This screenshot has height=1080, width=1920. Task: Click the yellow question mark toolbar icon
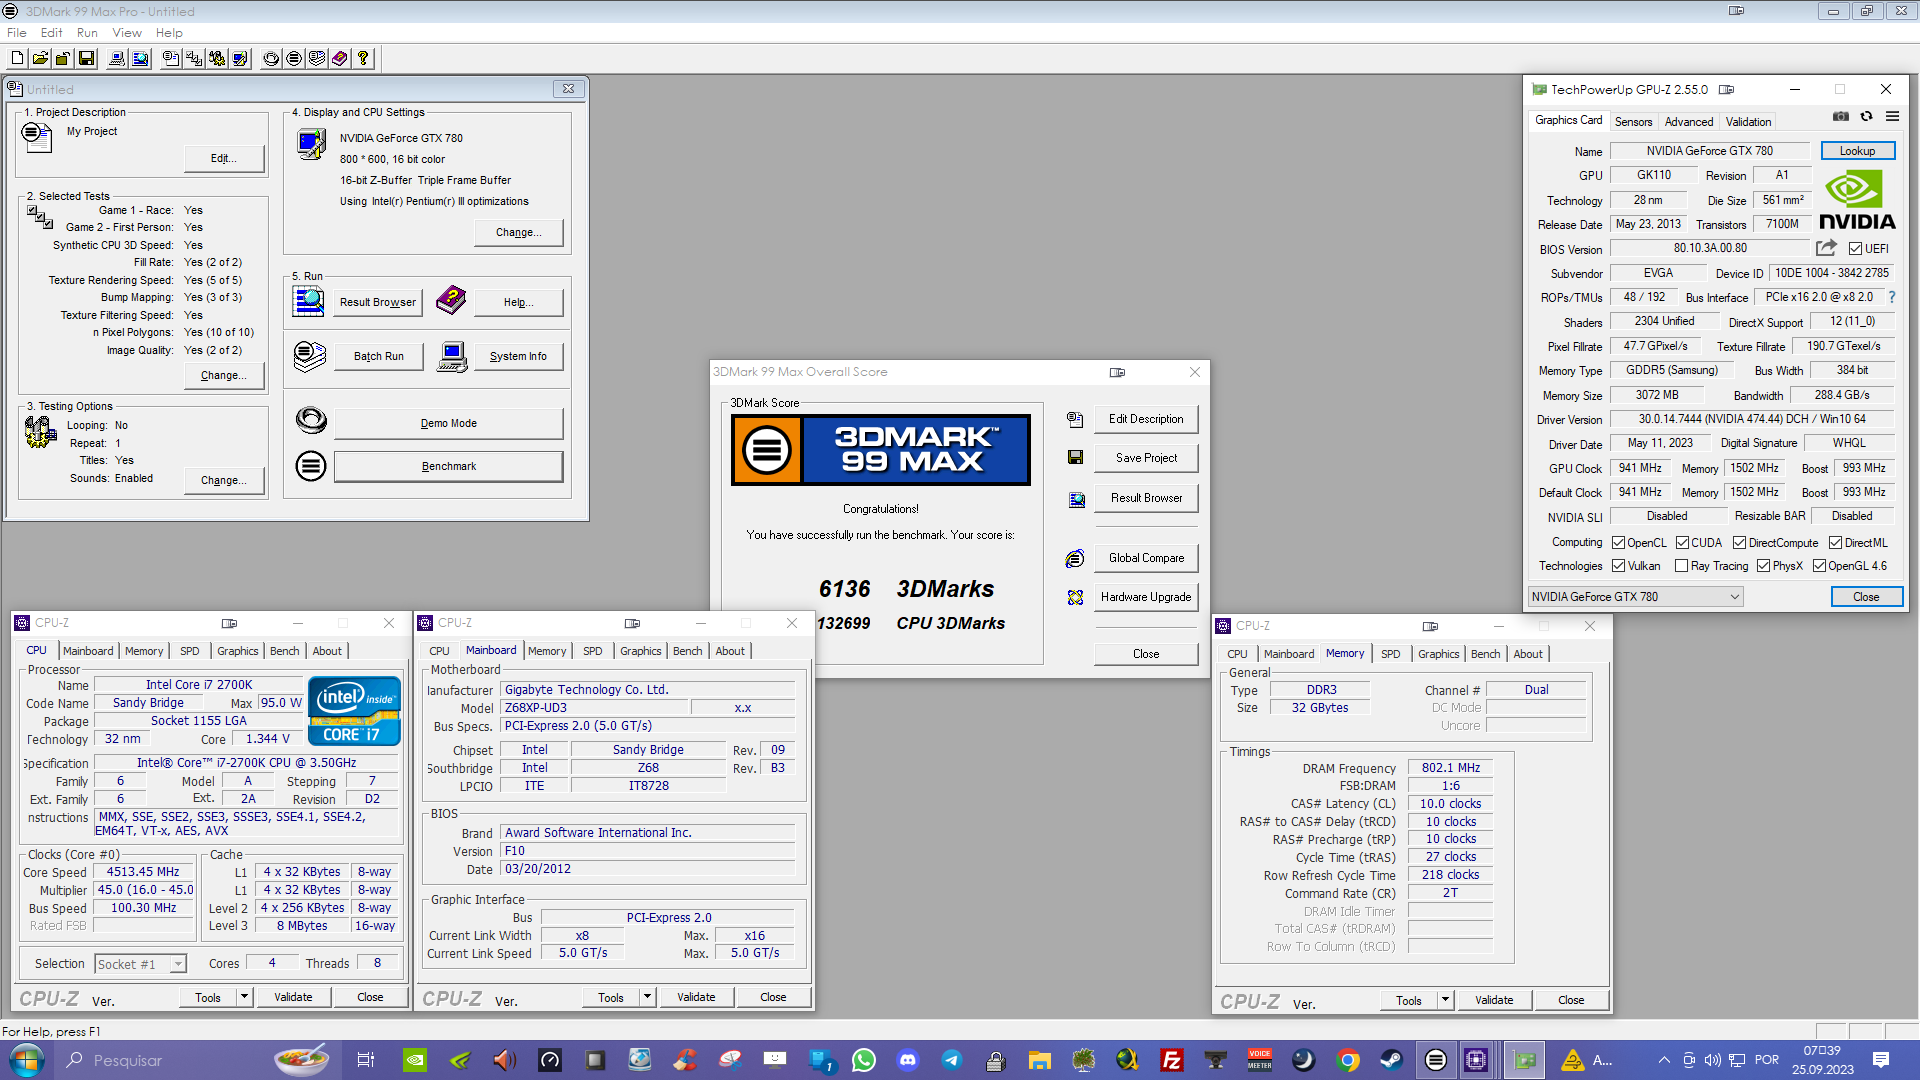[363, 59]
